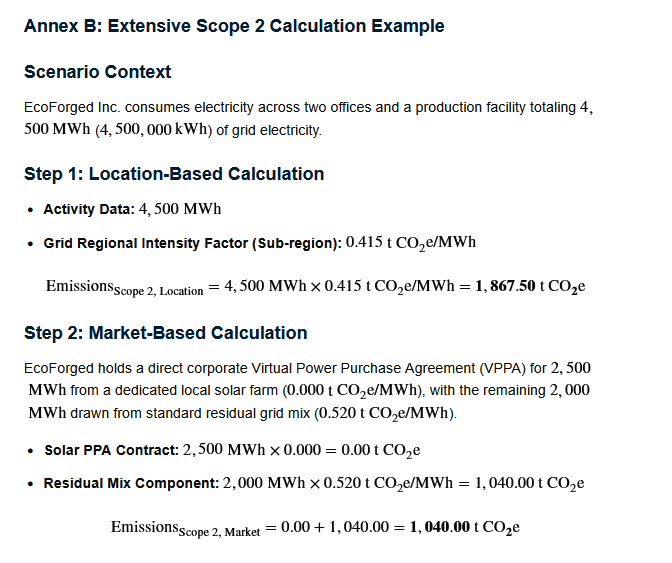The width and height of the screenshot is (672, 563).
Task: Click the Annex B title heading
Action: coord(234,26)
